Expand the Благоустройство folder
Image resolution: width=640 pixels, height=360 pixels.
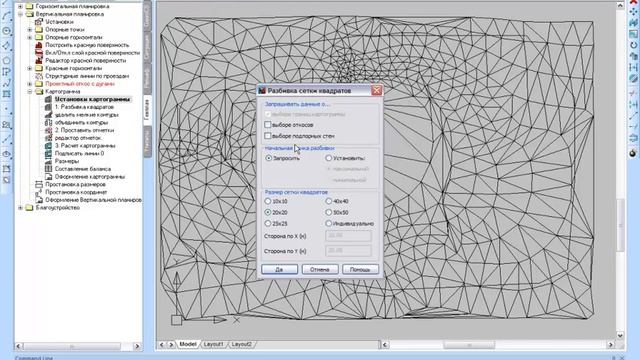20,208
